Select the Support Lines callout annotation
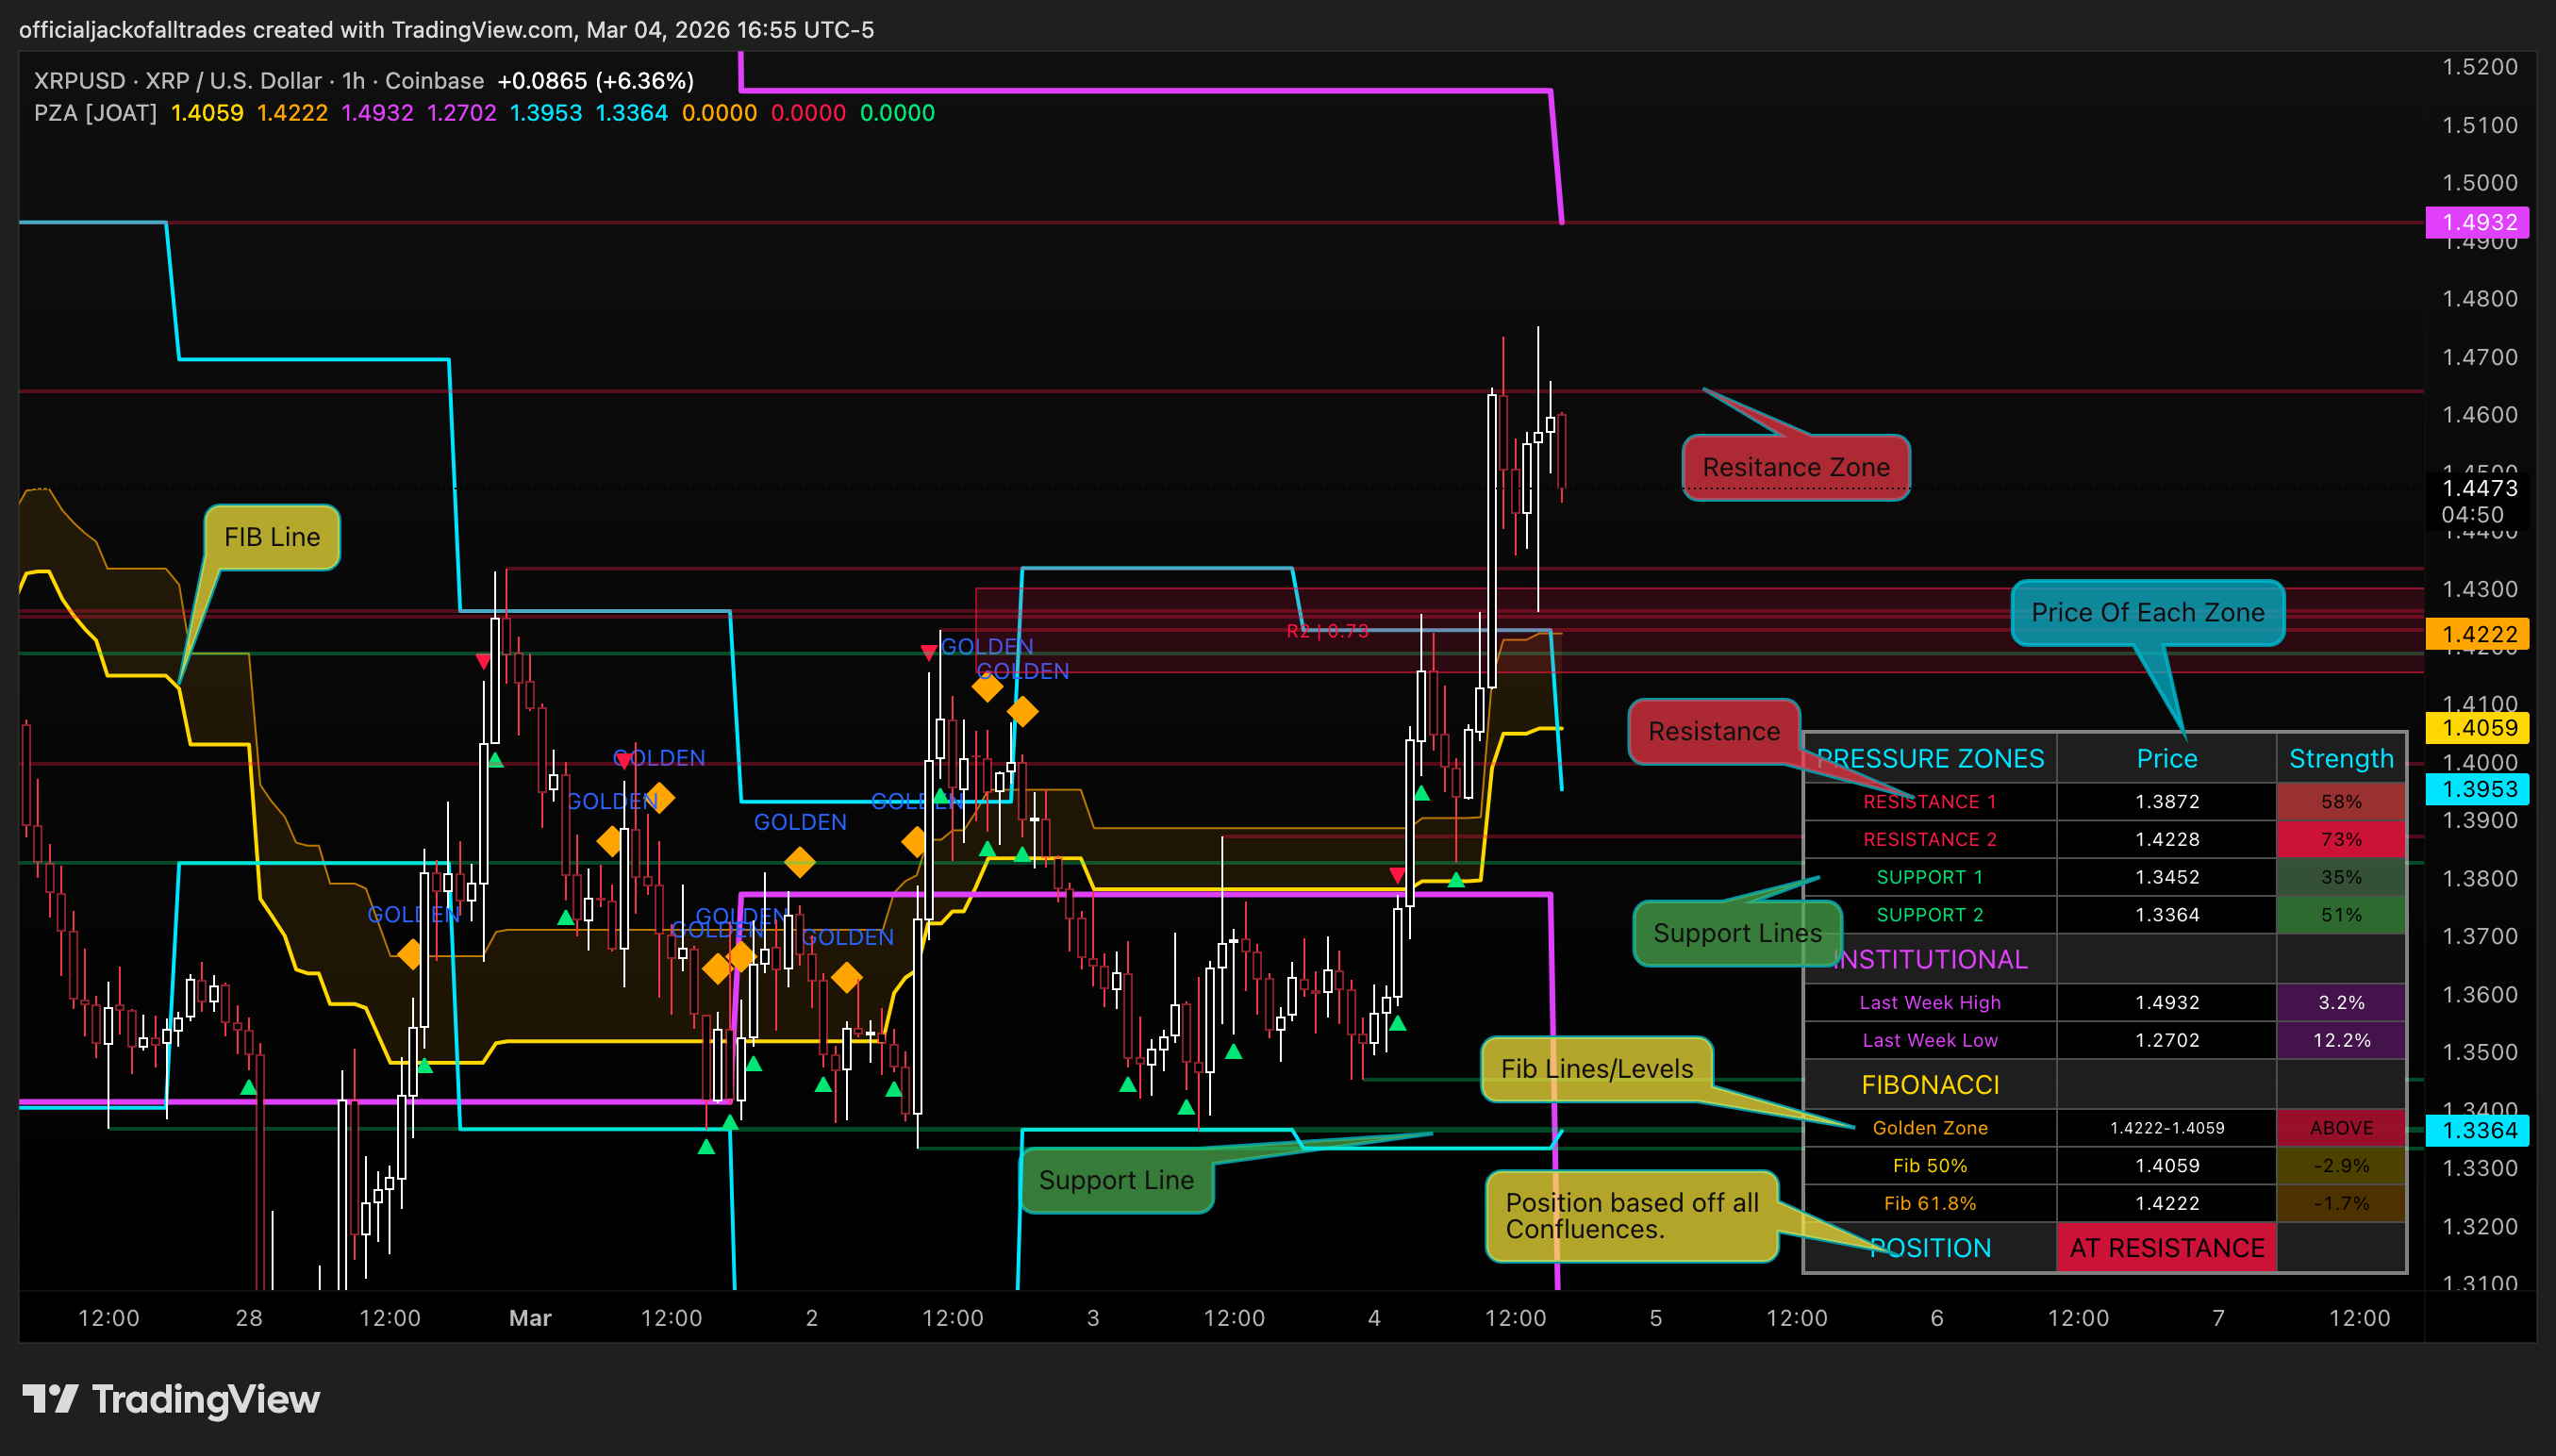2556x1456 pixels. 1737,933
